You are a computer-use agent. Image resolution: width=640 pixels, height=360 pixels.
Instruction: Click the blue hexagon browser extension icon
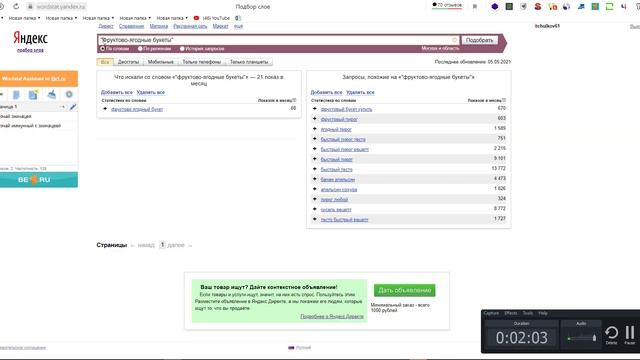pyautogui.click(x=495, y=7)
